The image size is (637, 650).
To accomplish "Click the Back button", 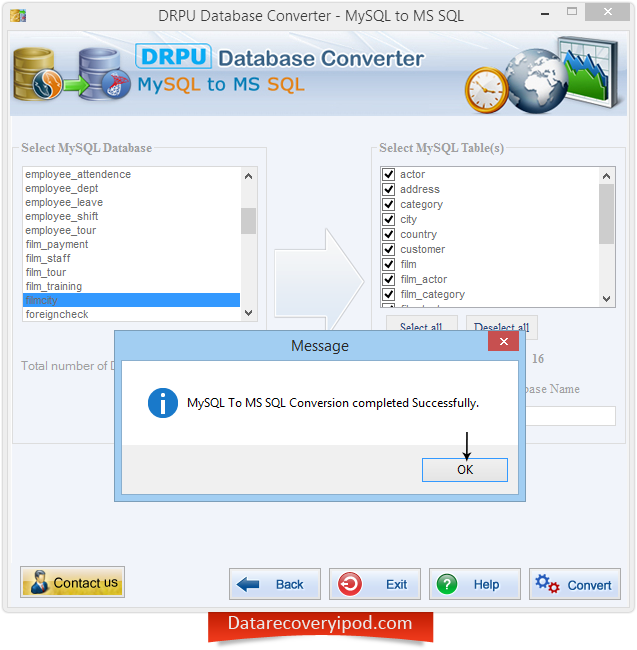I will (275, 584).
